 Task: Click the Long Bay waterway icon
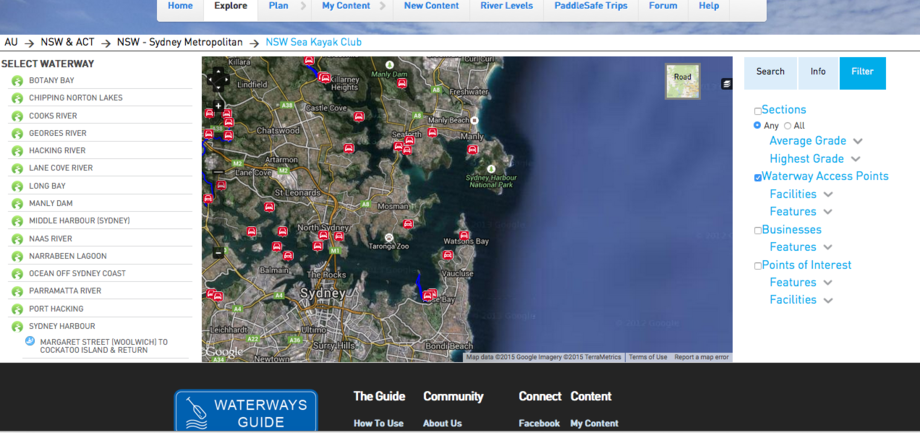pos(17,187)
